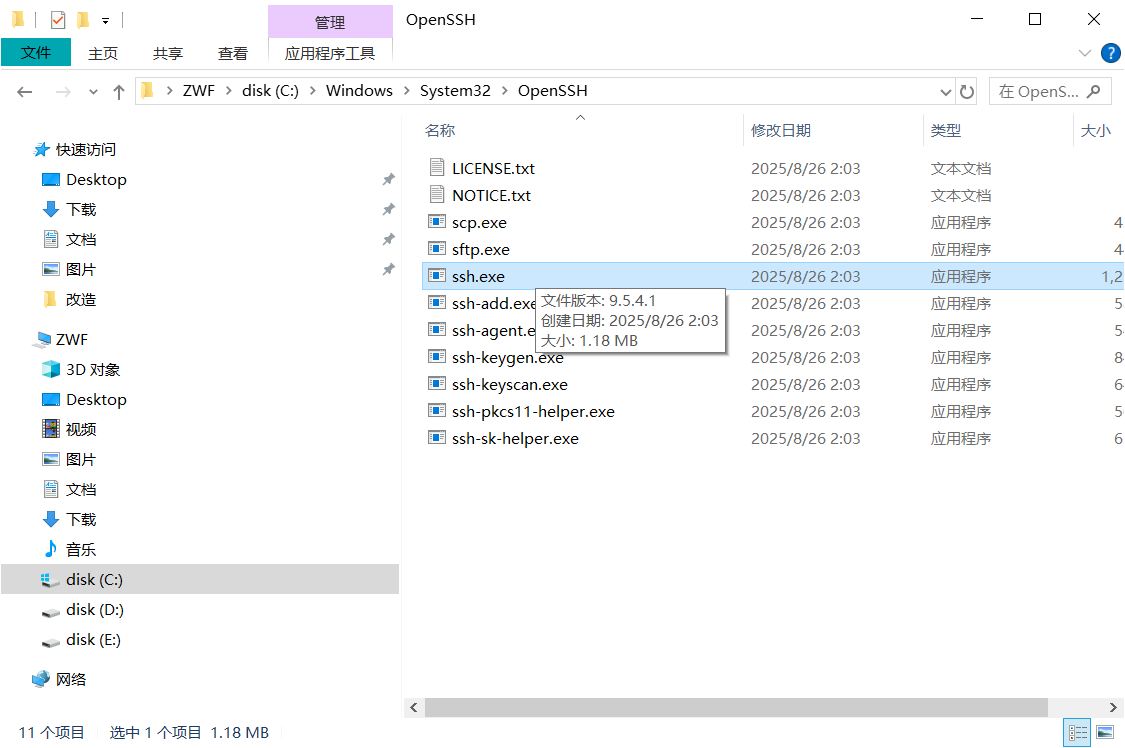Select the sftp.exe application icon
The width and height of the screenshot is (1125, 748).
437,249
